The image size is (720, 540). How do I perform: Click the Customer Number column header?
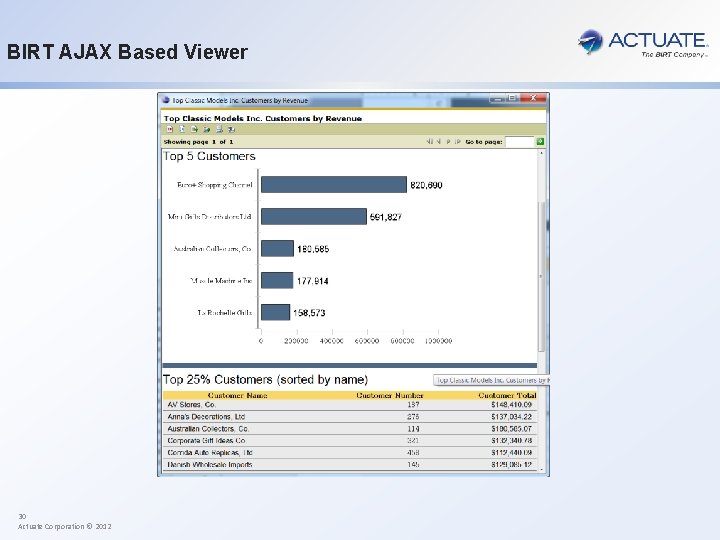pyautogui.click(x=390, y=395)
